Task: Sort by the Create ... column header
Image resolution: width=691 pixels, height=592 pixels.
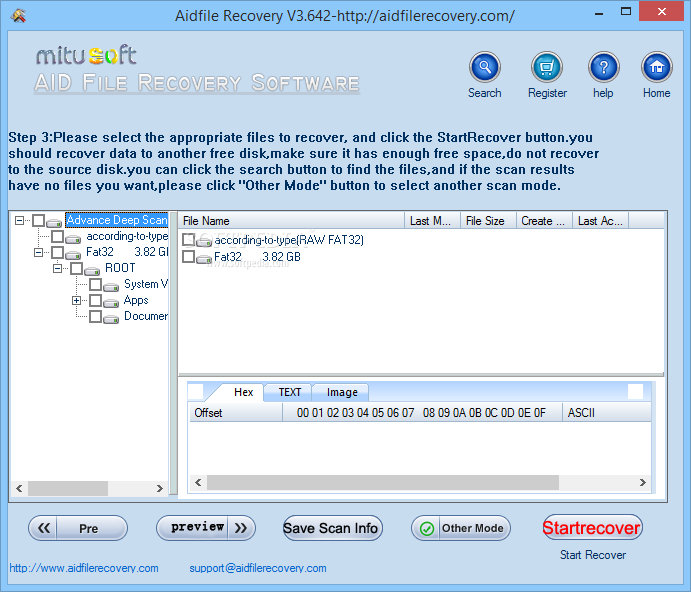Action: click(544, 220)
